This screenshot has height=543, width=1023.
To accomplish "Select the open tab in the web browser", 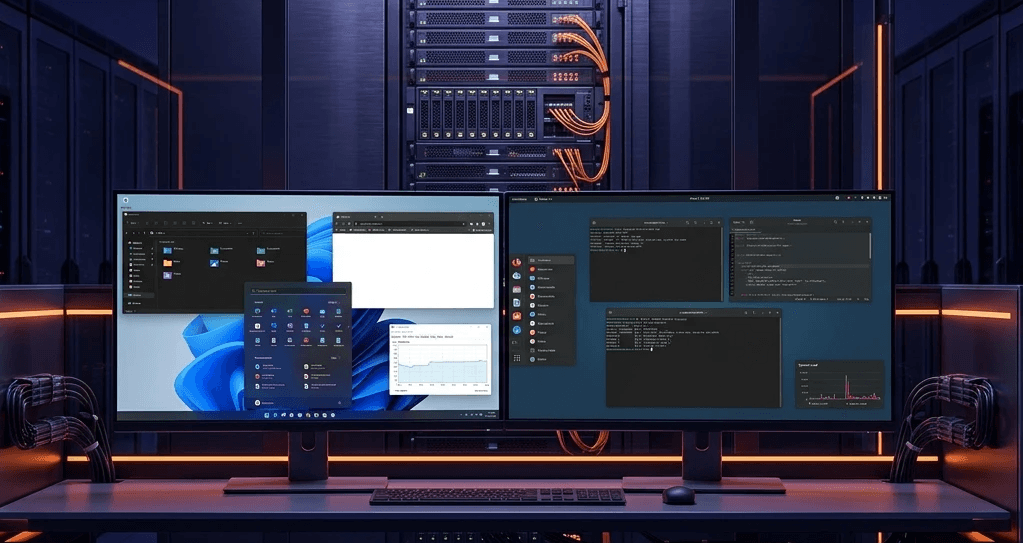I will 356,217.
